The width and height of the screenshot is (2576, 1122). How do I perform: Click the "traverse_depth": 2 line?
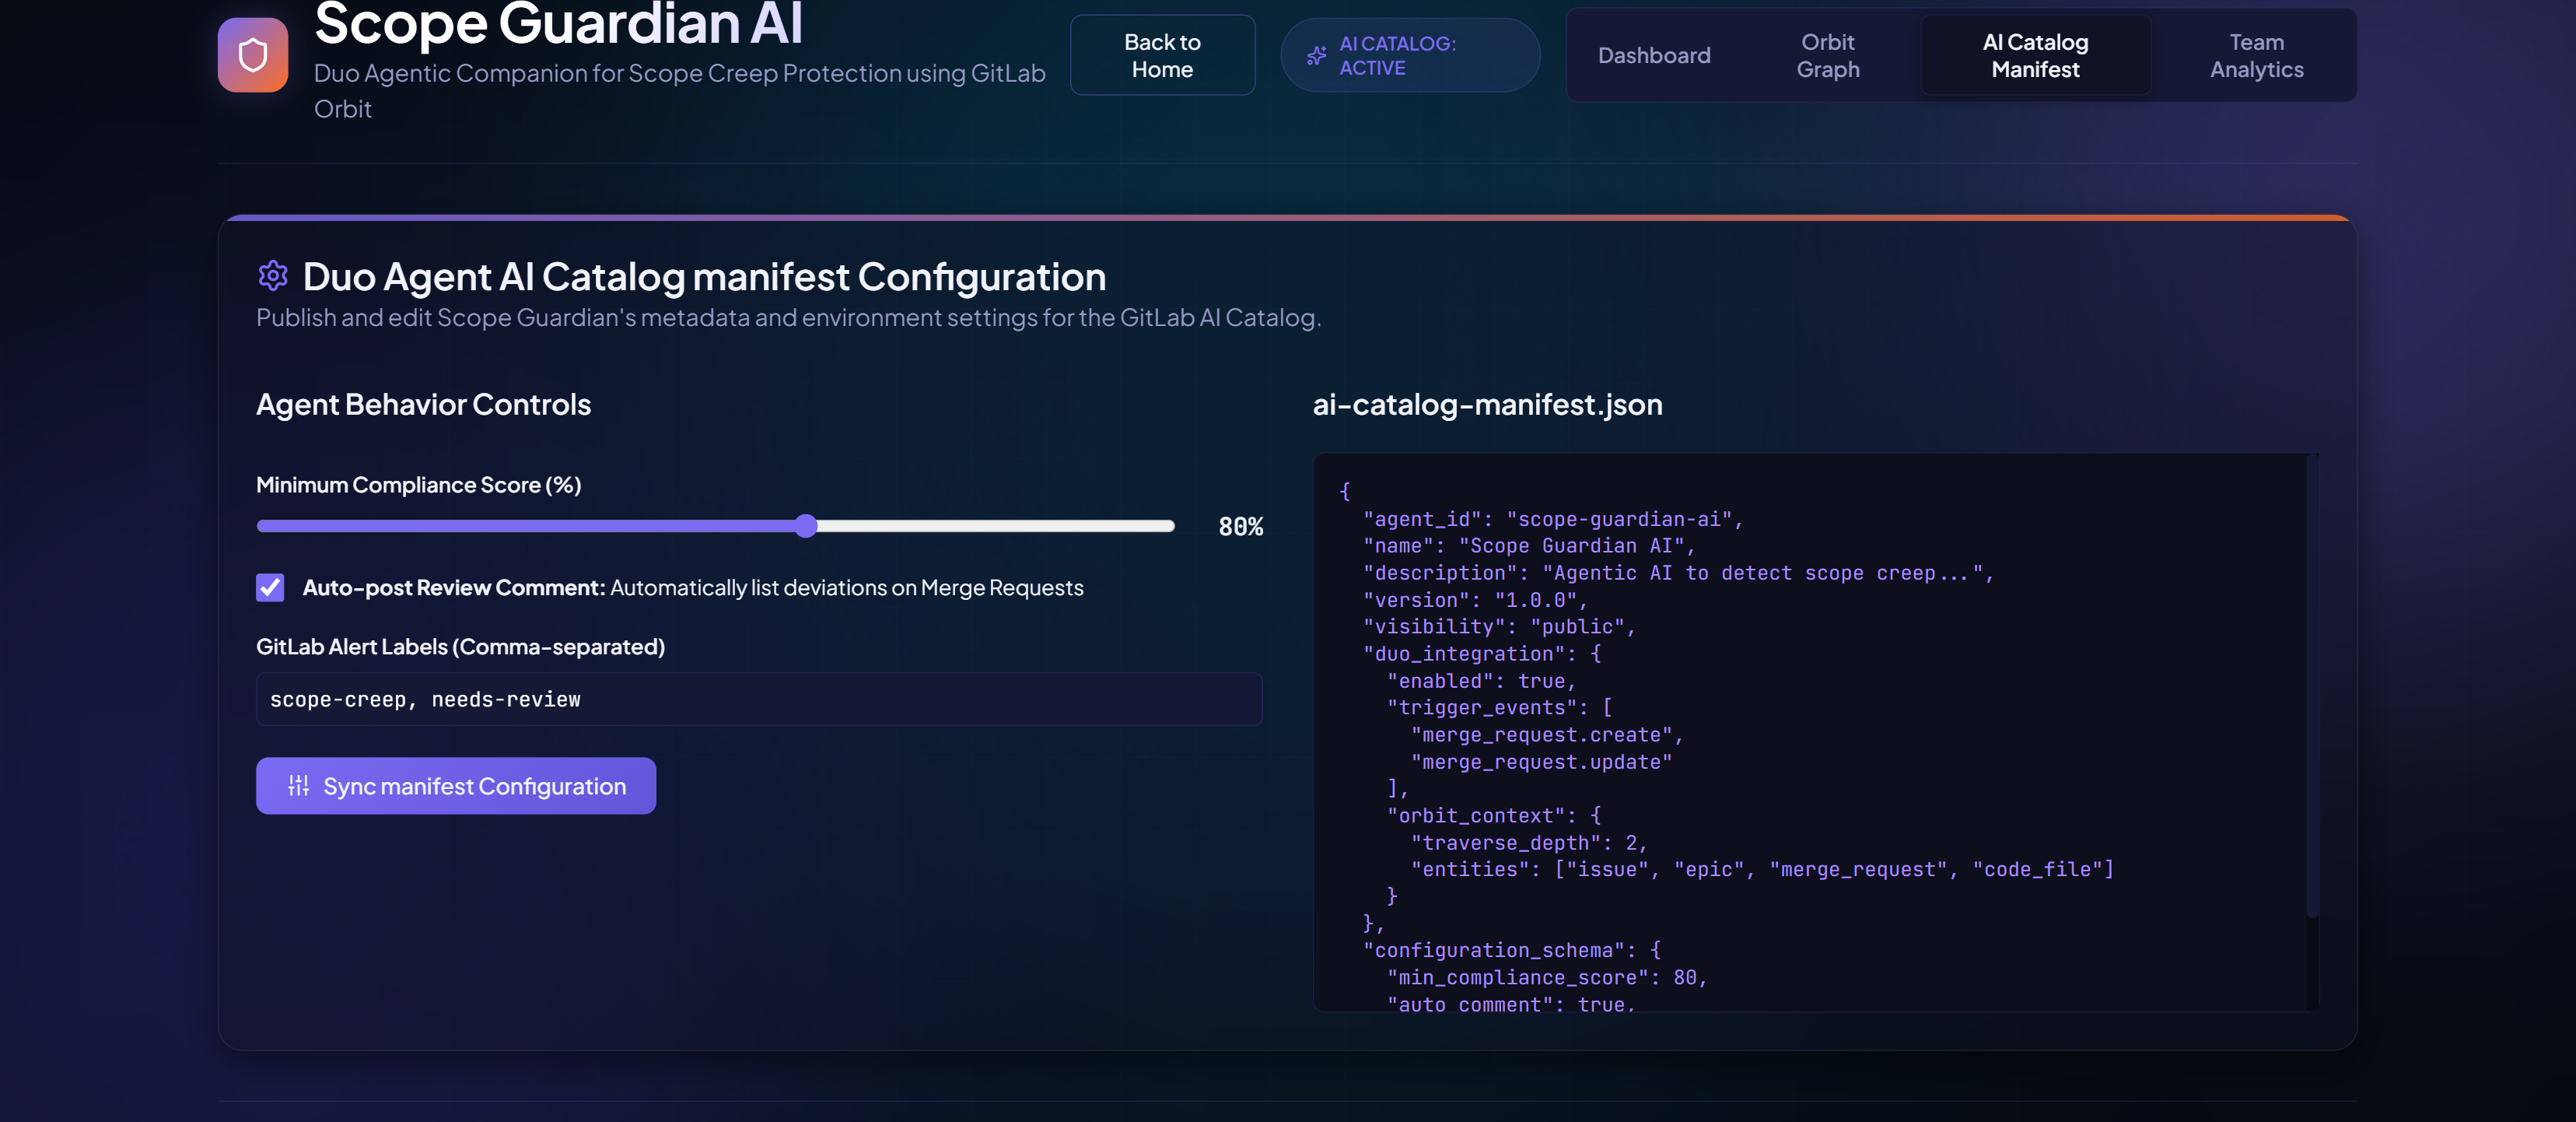point(1529,842)
